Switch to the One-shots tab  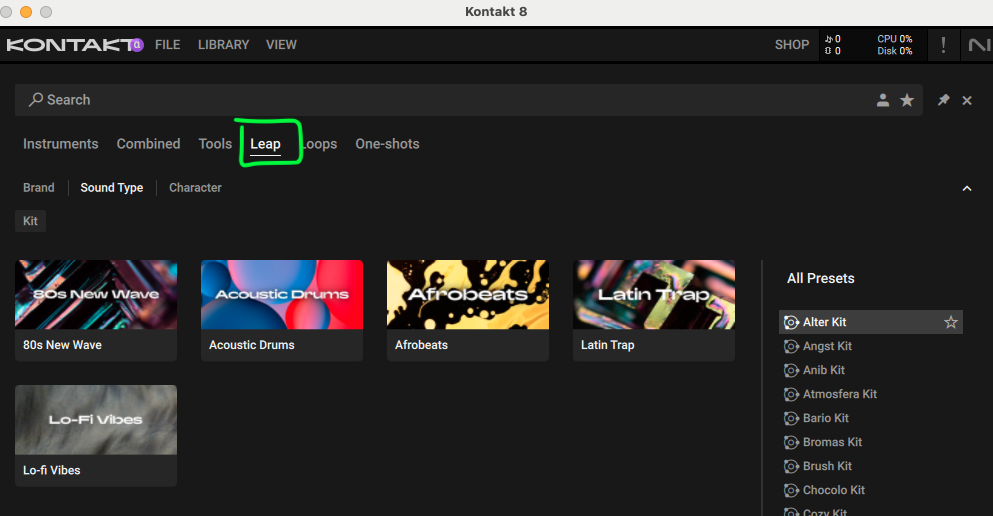point(387,144)
